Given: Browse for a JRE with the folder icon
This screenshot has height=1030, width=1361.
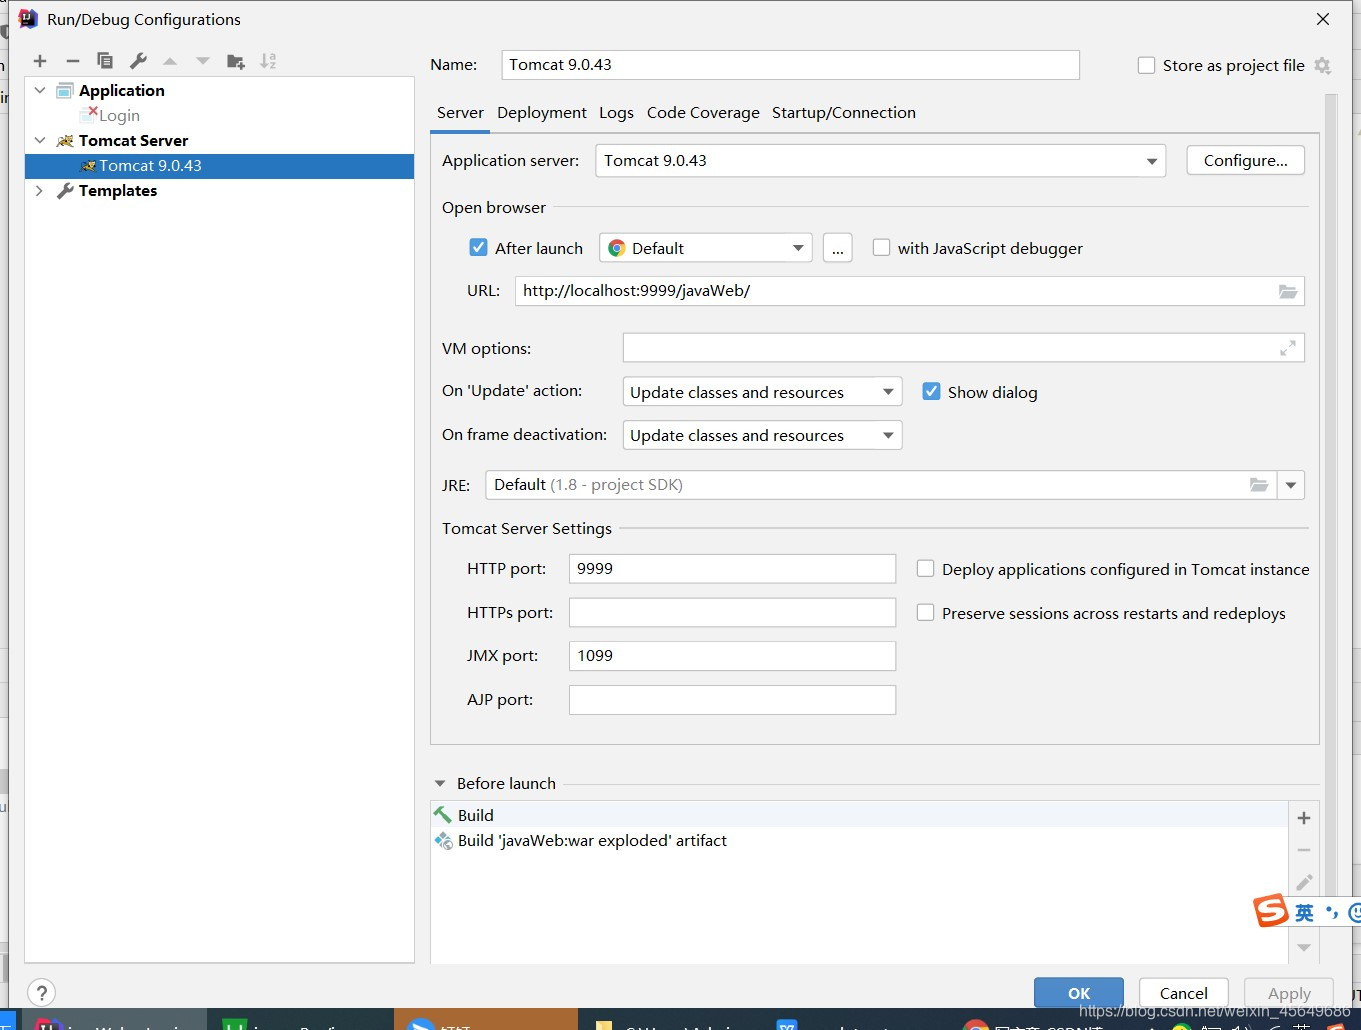Looking at the screenshot, I should pos(1259,485).
